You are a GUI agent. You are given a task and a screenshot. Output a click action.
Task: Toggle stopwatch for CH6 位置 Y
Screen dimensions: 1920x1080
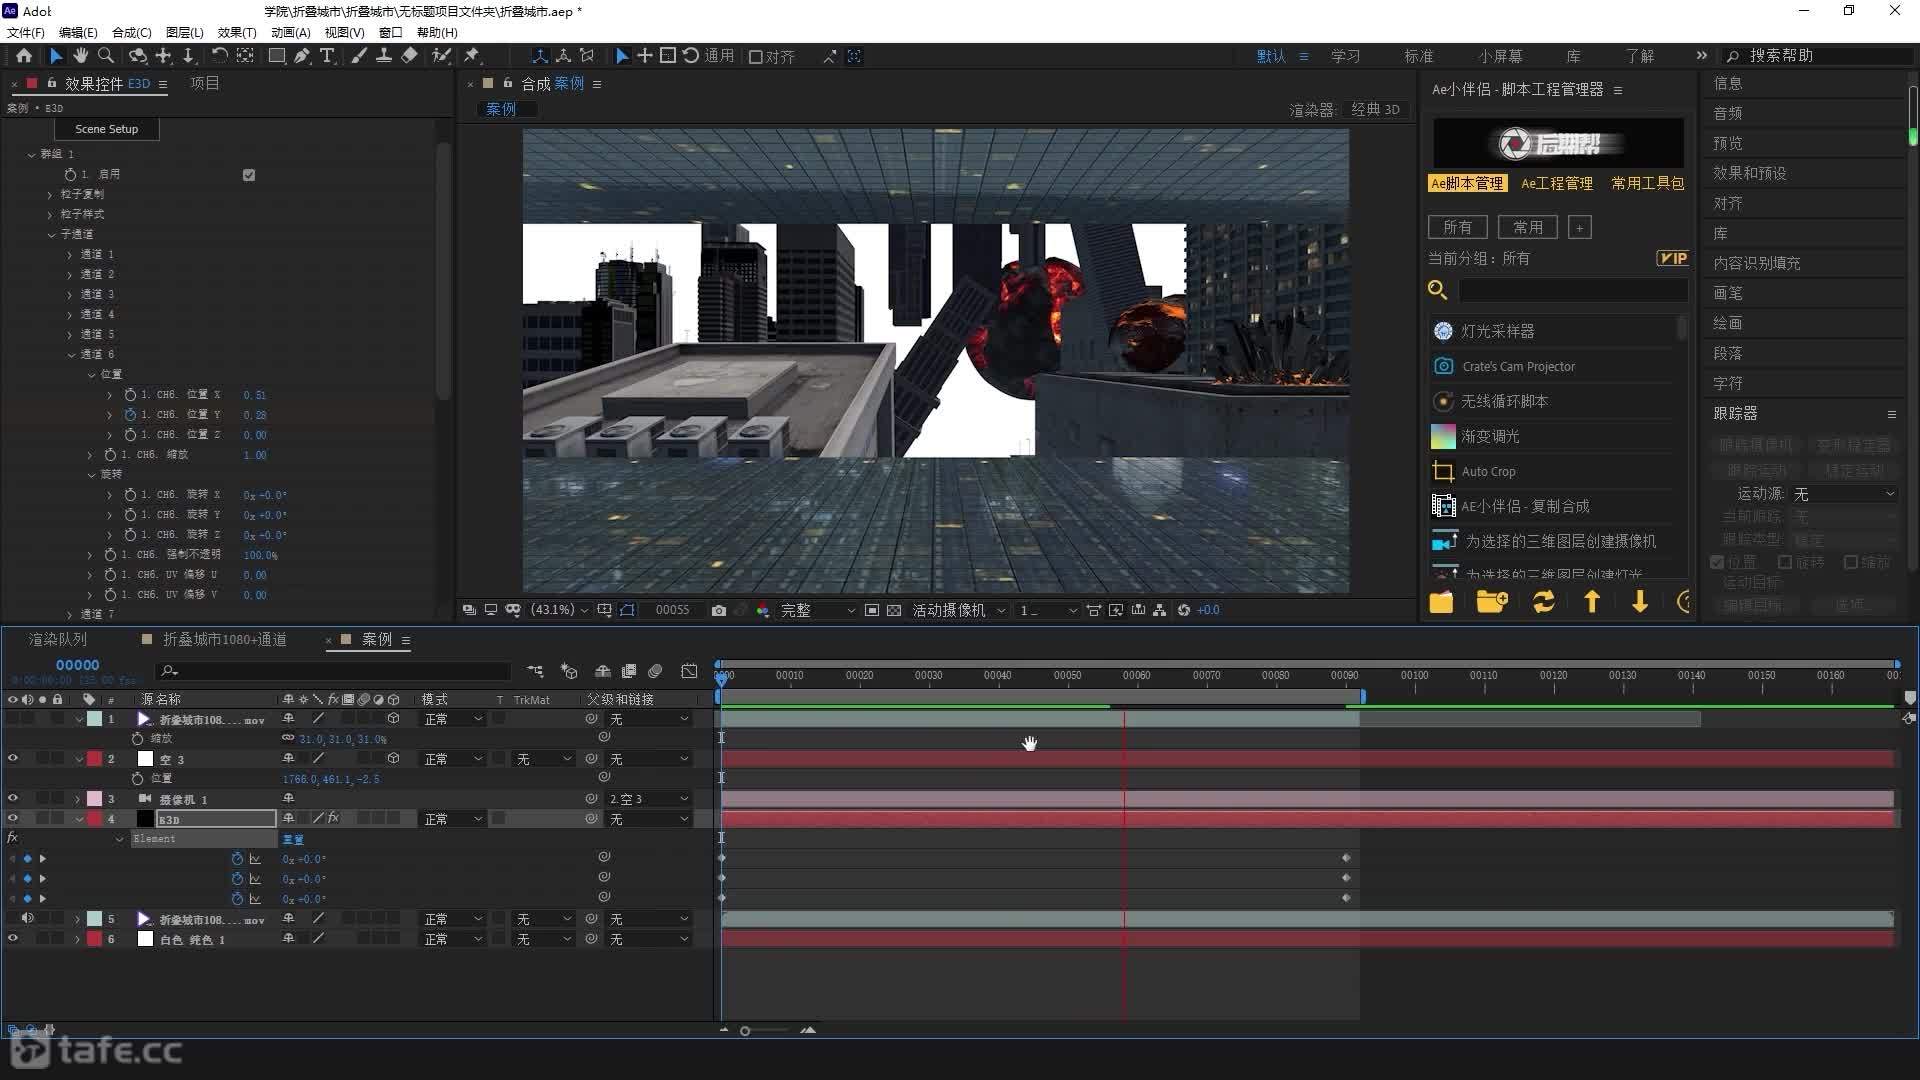(130, 414)
